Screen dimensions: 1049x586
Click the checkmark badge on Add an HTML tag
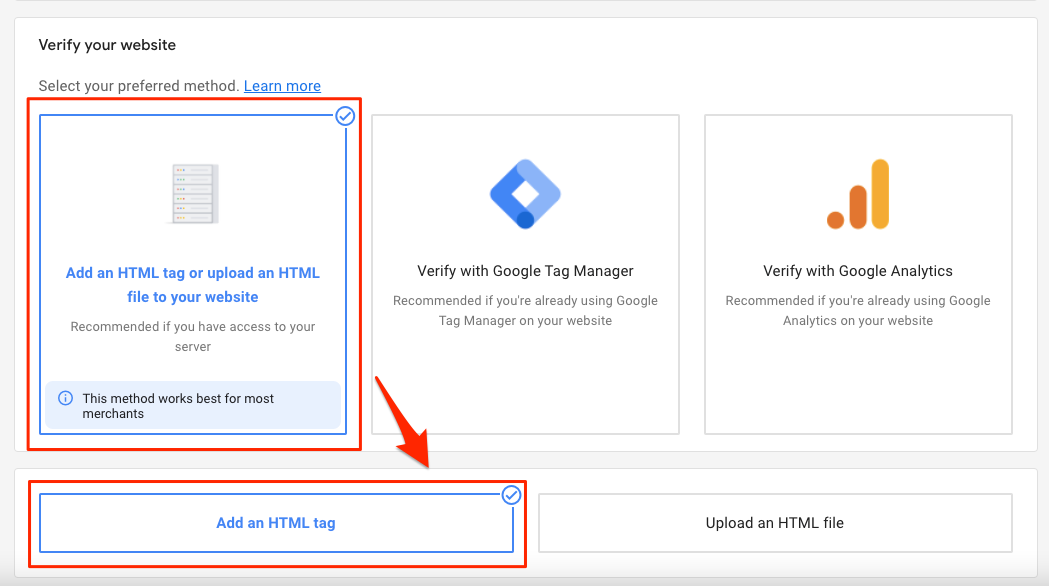tap(511, 495)
